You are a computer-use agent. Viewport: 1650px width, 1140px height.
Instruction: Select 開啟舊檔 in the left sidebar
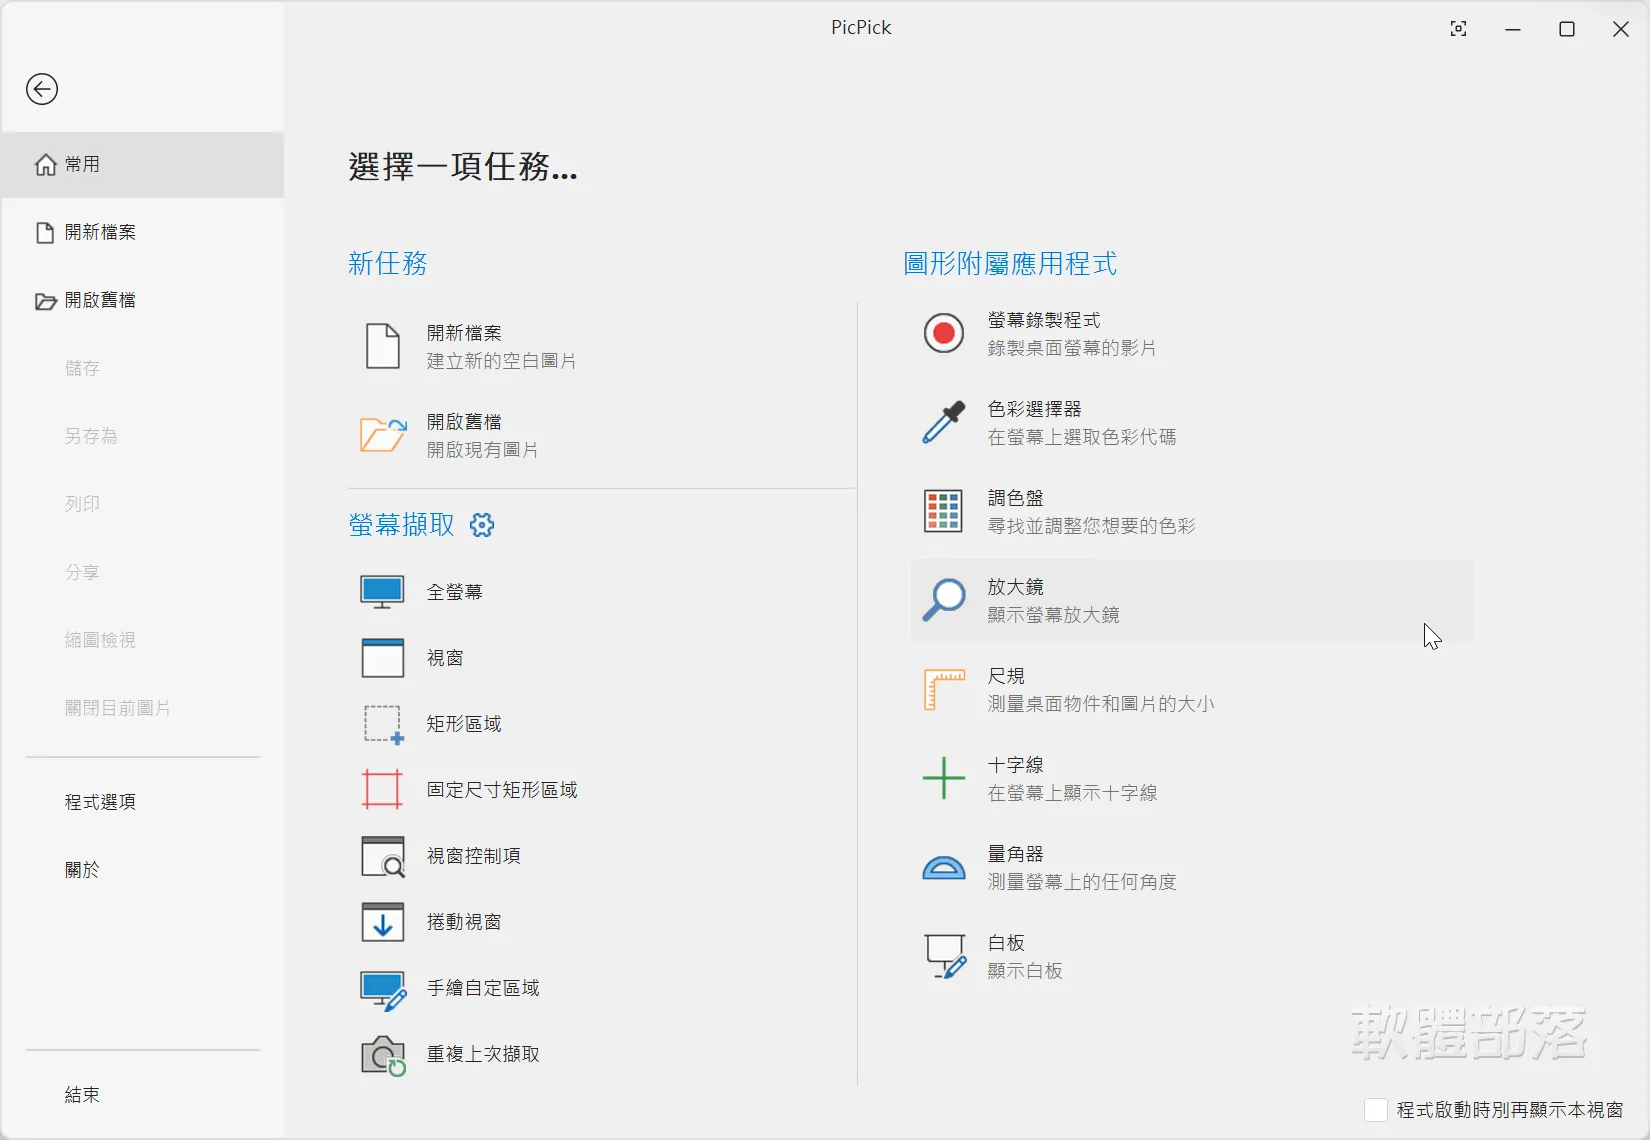coord(143,300)
